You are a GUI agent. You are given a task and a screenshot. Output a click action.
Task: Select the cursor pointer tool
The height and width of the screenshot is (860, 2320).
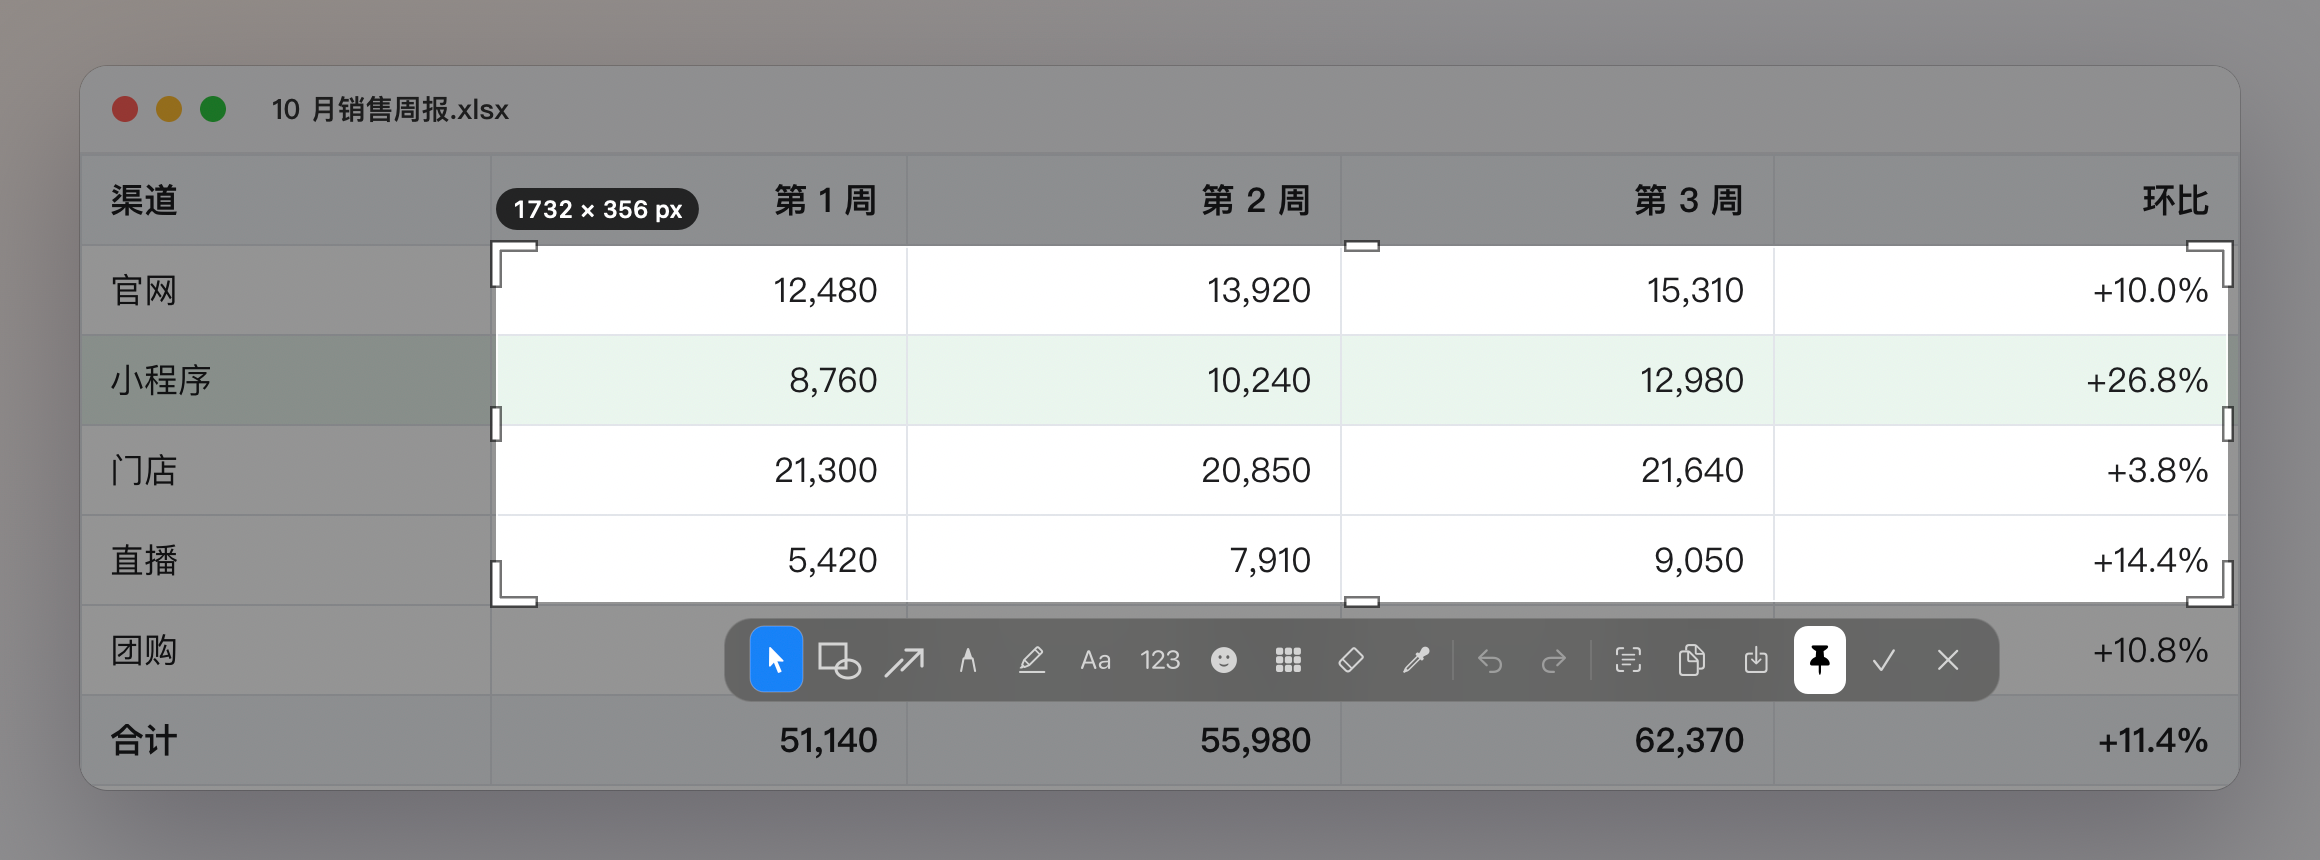[x=776, y=660]
